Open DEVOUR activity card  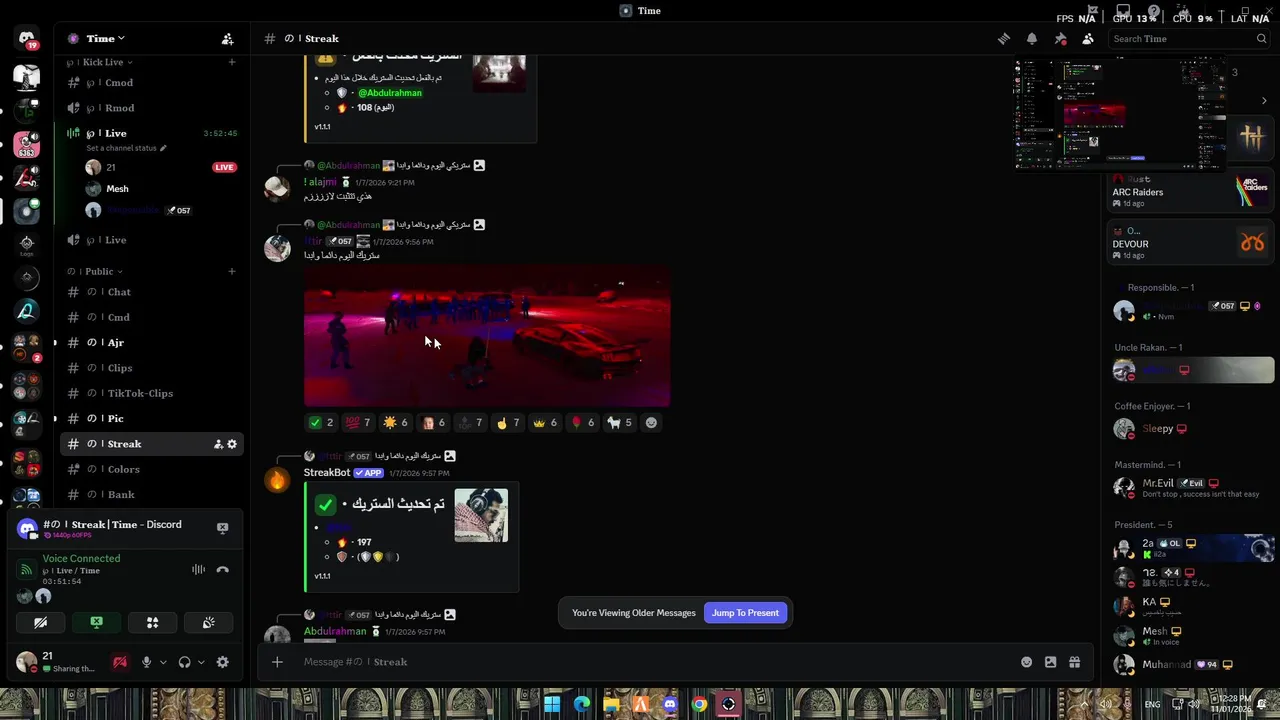(1190, 243)
